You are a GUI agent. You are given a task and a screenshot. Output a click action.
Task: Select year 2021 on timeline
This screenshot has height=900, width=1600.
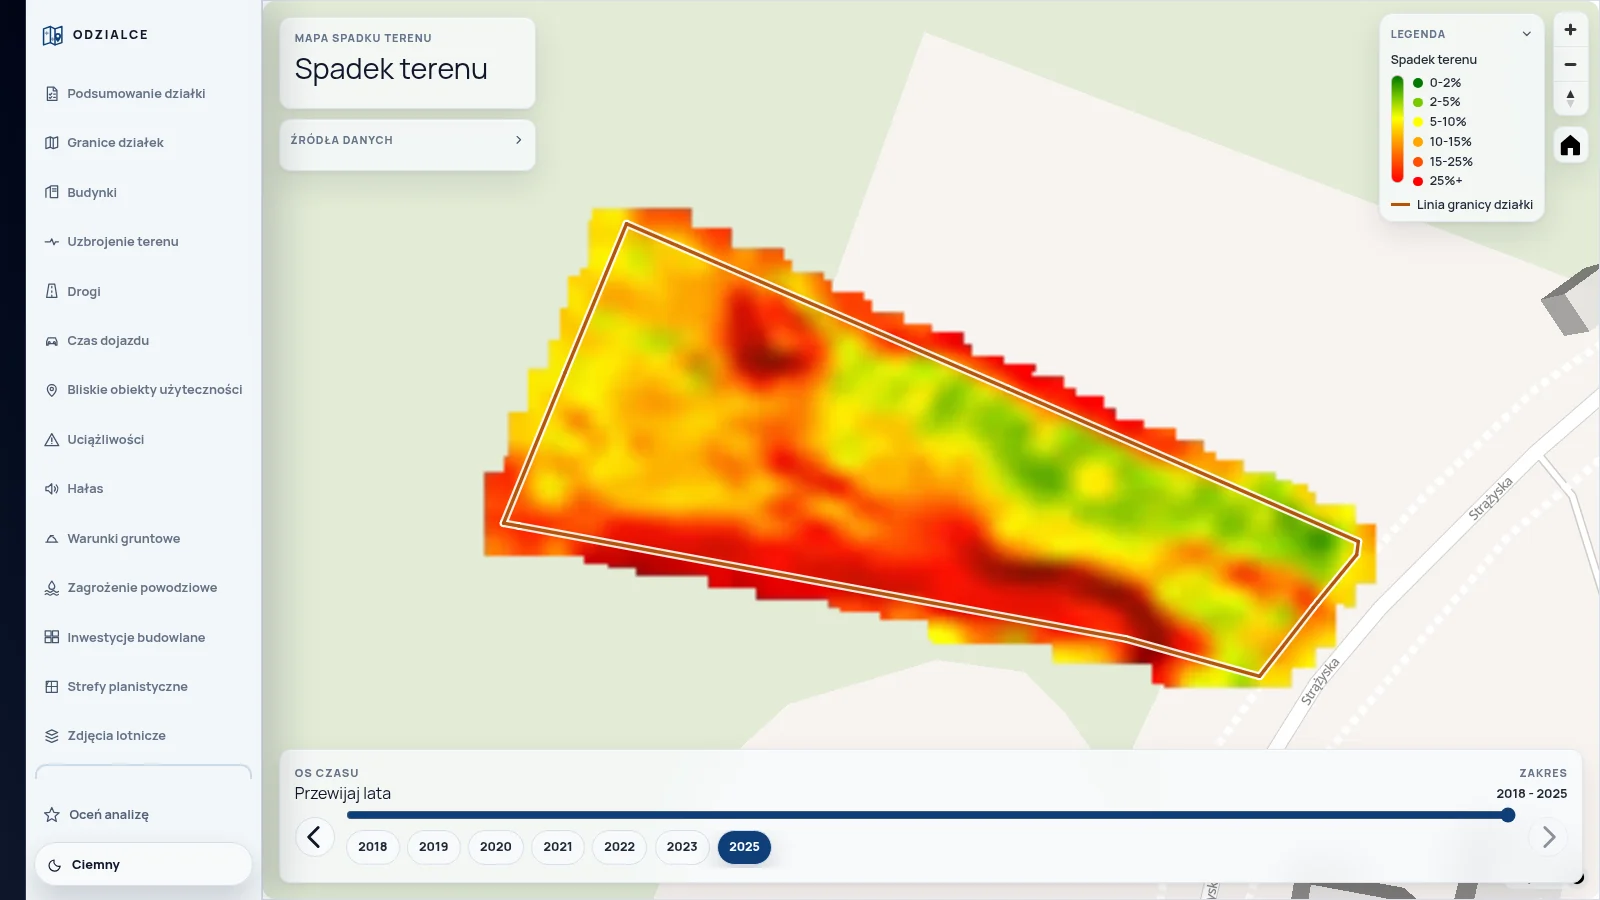pyautogui.click(x=558, y=847)
